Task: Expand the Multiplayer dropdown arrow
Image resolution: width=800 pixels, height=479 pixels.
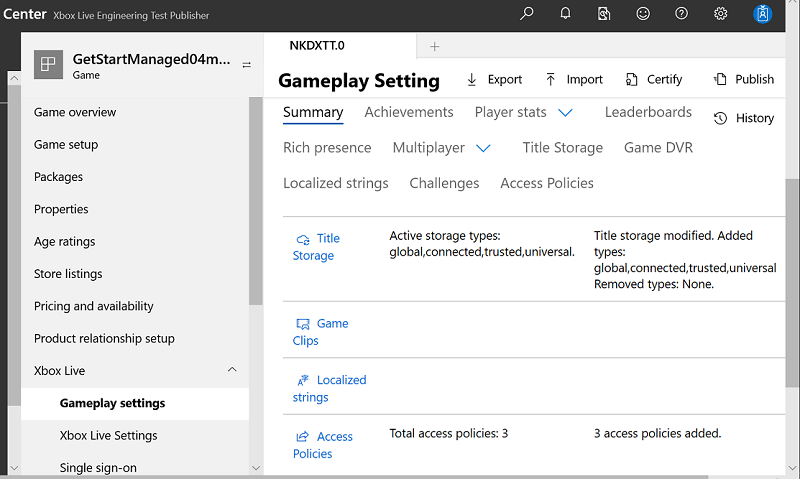Action: (483, 148)
